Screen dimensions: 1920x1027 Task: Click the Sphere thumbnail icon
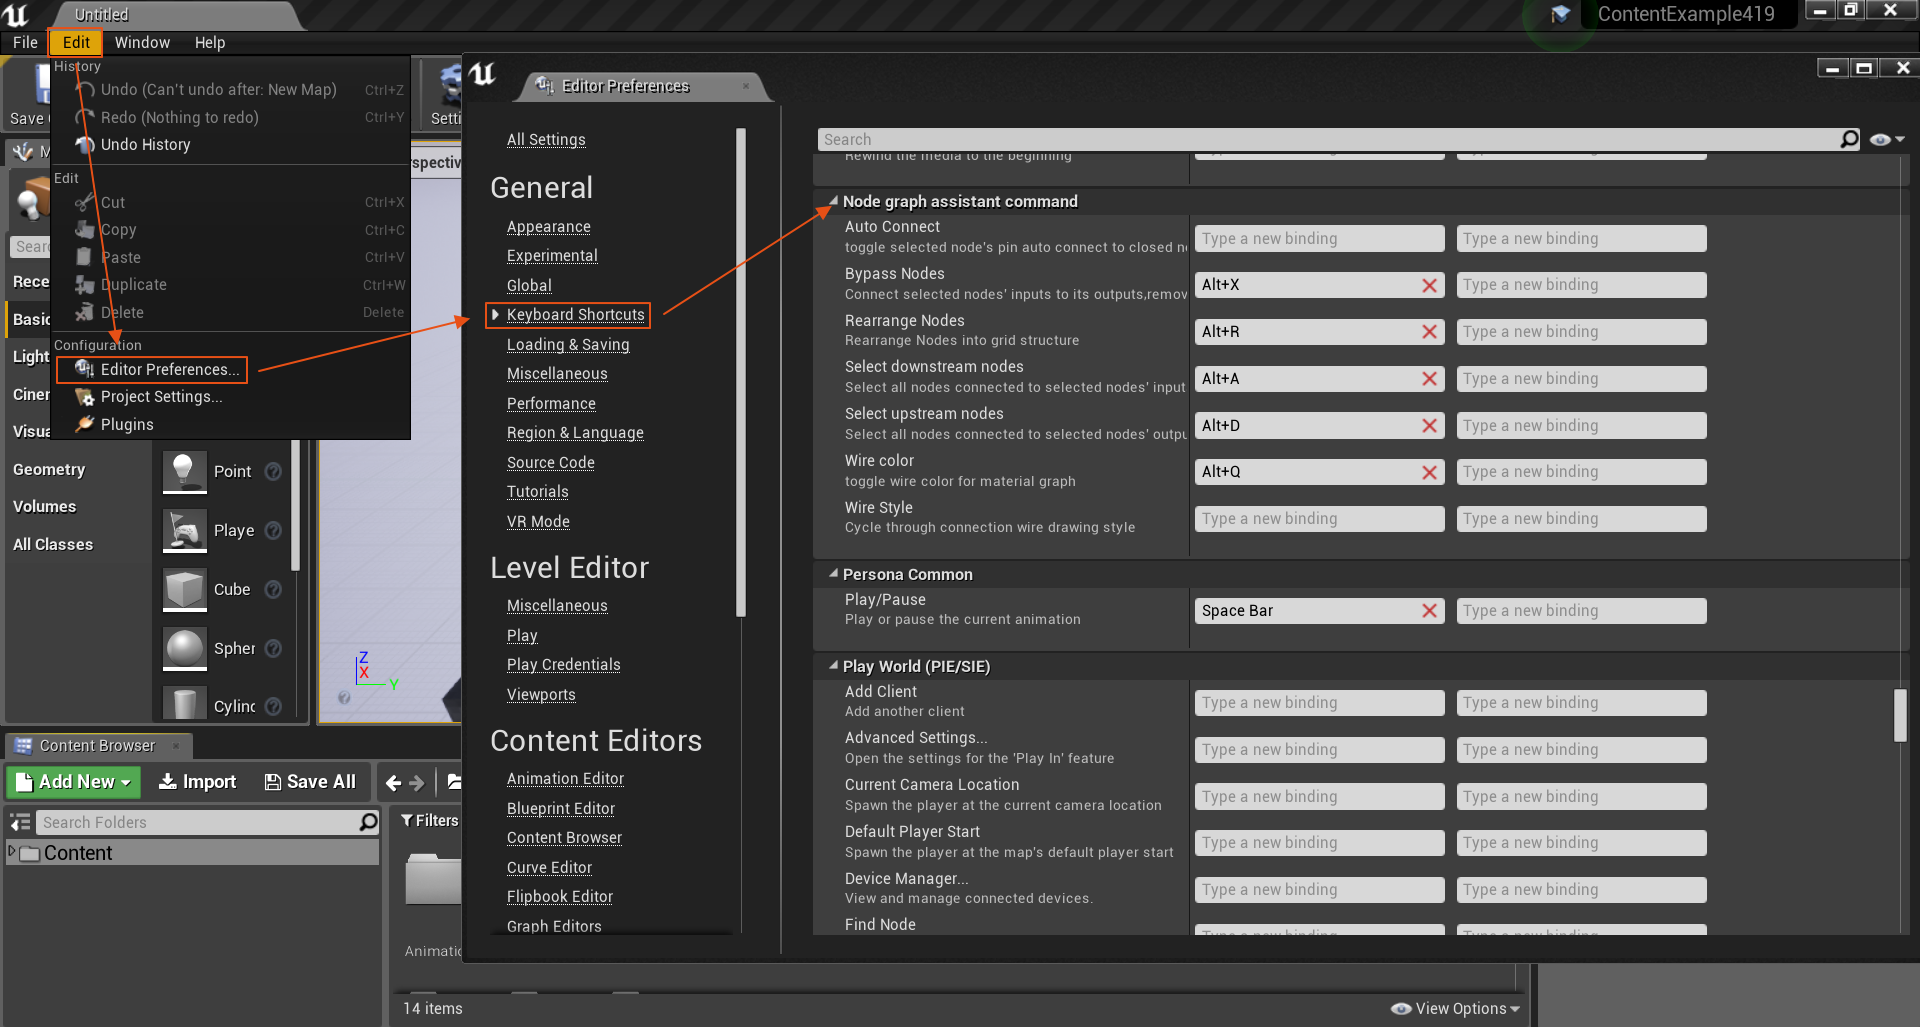pyautogui.click(x=185, y=648)
